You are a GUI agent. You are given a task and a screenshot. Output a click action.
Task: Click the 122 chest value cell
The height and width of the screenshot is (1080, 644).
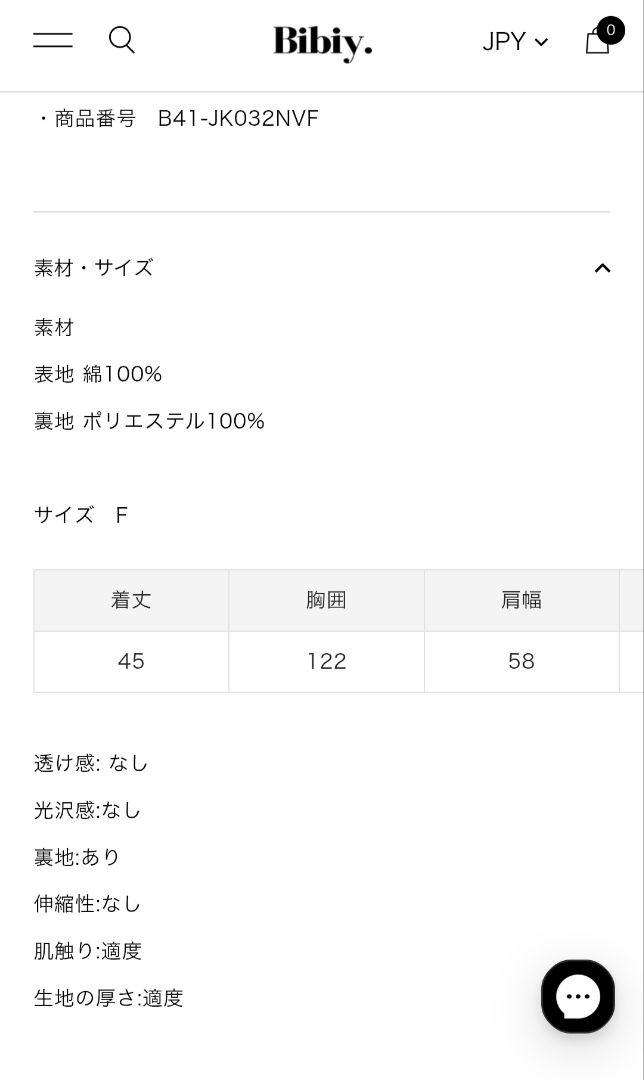click(326, 662)
